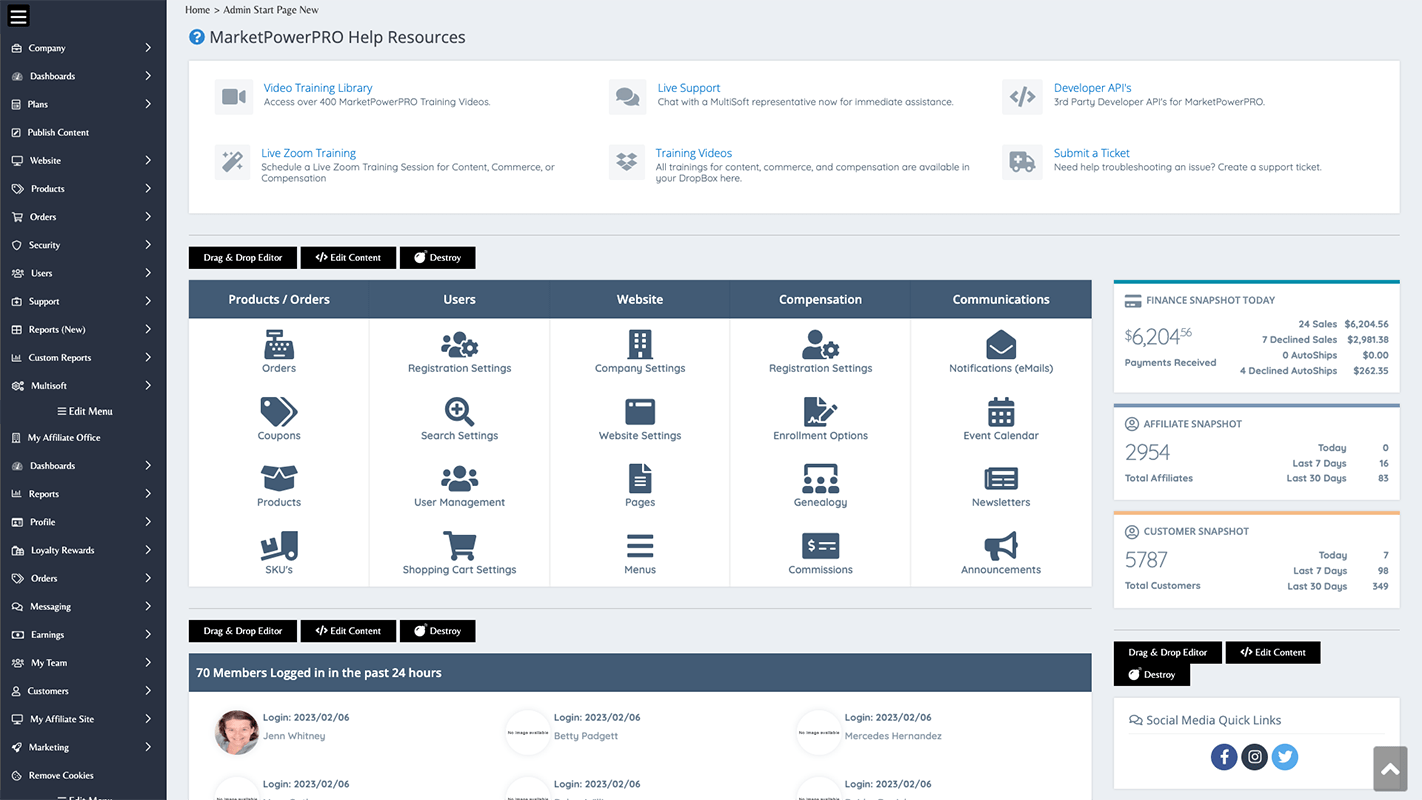Open the Products box icon
The width and height of the screenshot is (1422, 800).
279,478
